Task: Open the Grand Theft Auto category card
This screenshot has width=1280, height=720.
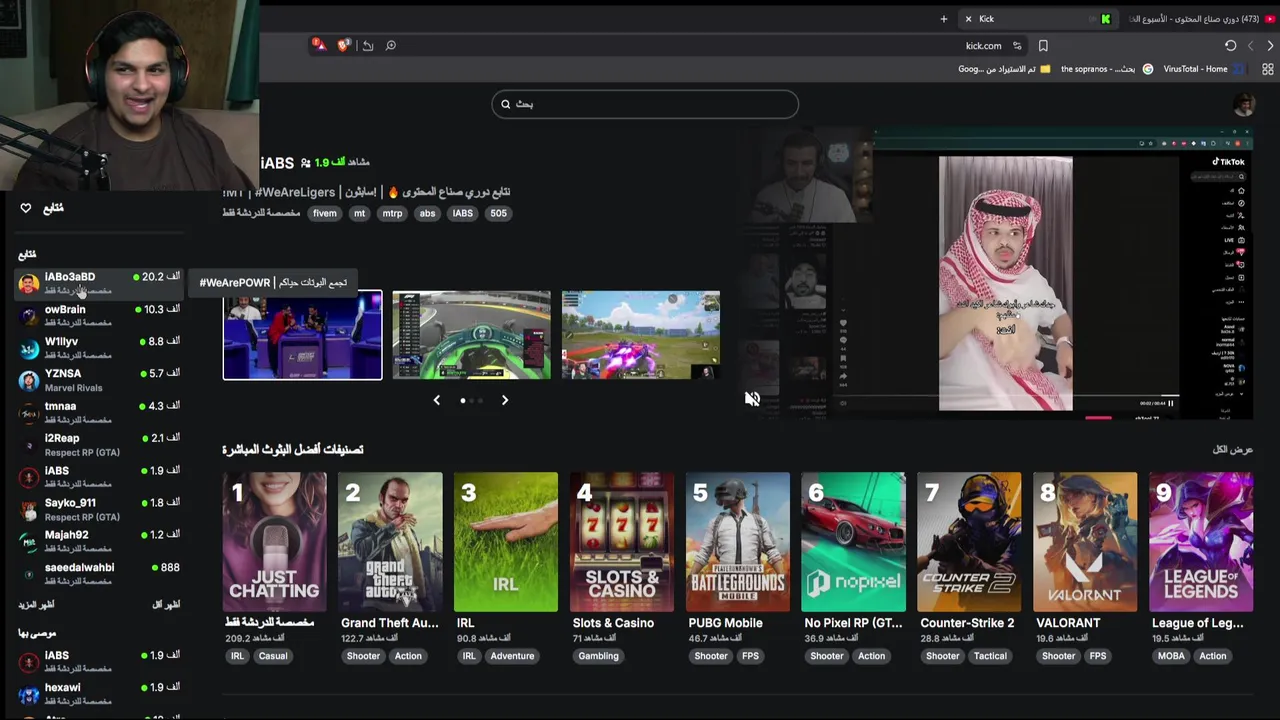Action: (x=390, y=542)
